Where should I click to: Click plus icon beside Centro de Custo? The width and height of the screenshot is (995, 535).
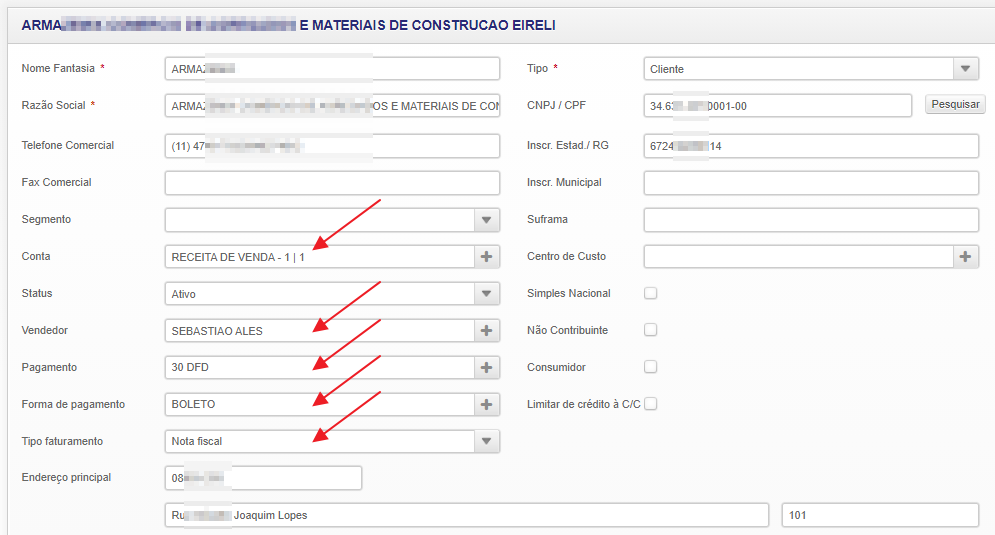tap(966, 257)
